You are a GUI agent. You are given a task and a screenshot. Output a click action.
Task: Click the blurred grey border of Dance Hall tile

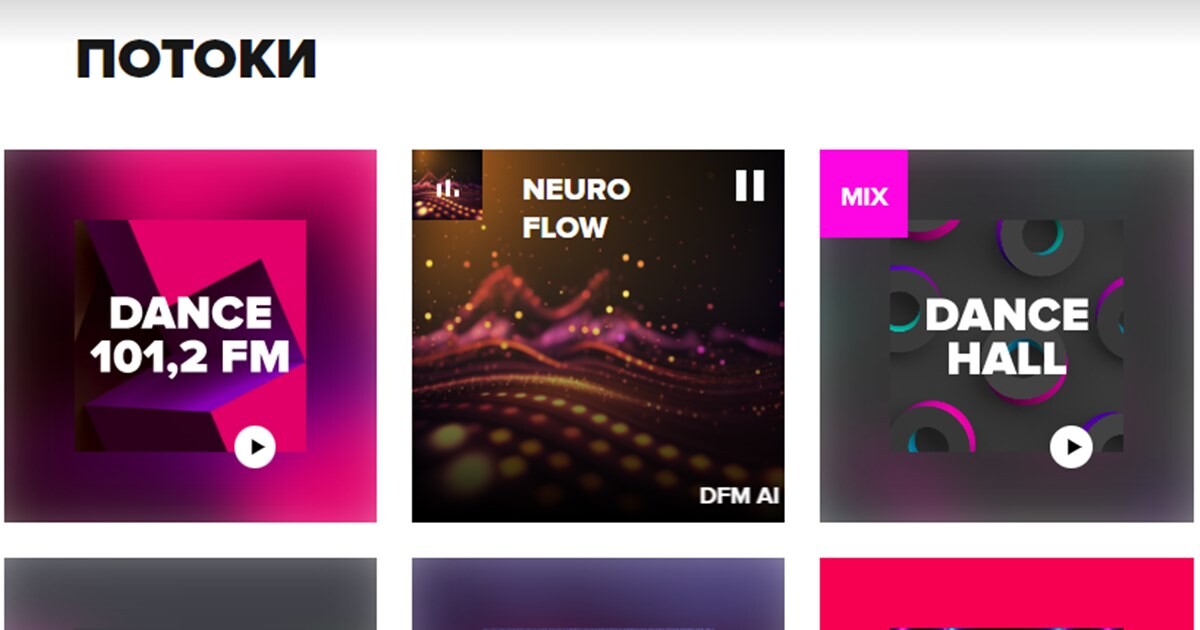(x=1158, y=336)
